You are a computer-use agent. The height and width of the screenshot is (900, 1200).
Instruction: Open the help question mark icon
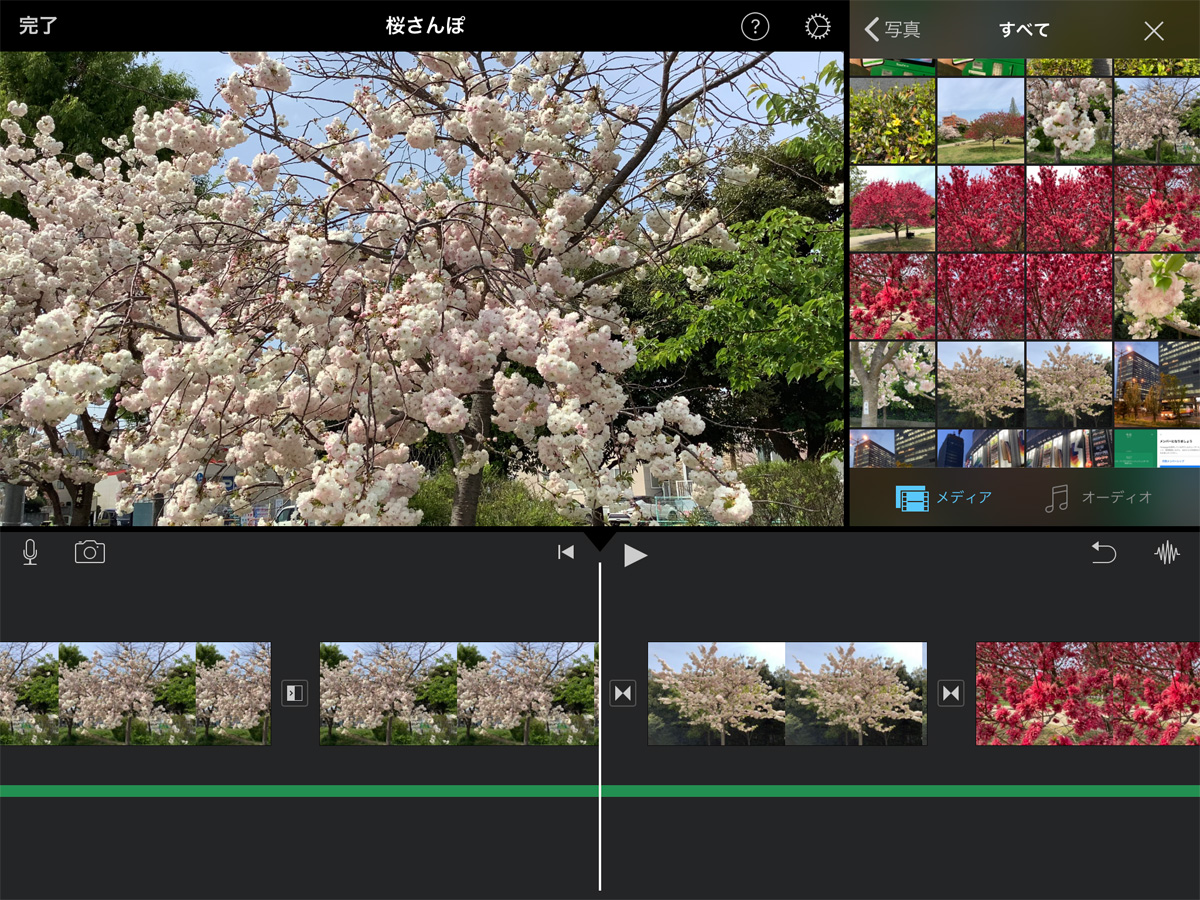pos(755,27)
